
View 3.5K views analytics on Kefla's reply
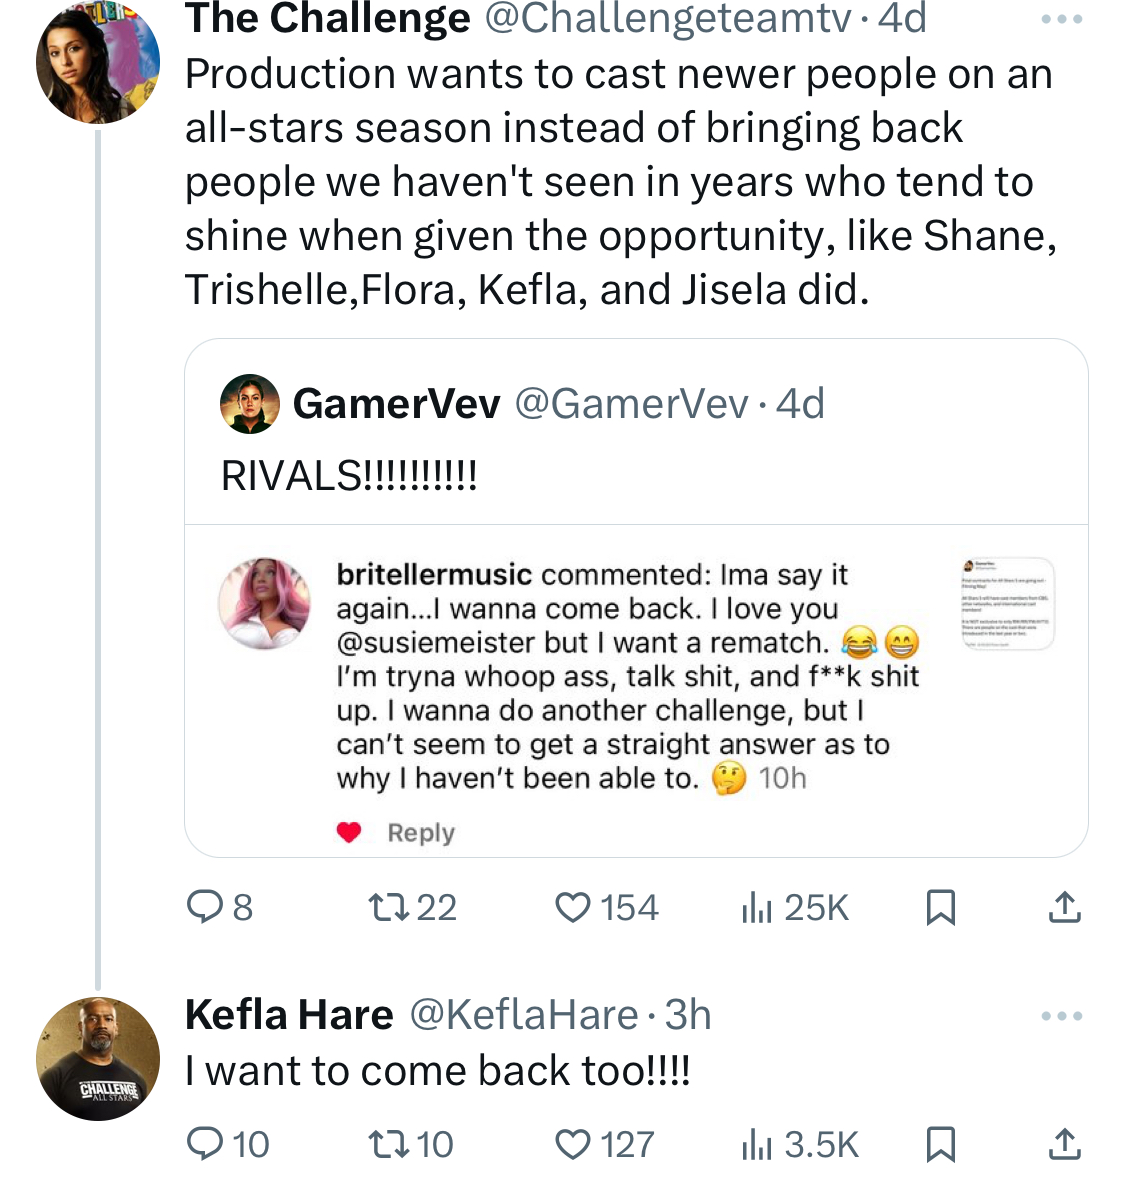(x=799, y=1144)
